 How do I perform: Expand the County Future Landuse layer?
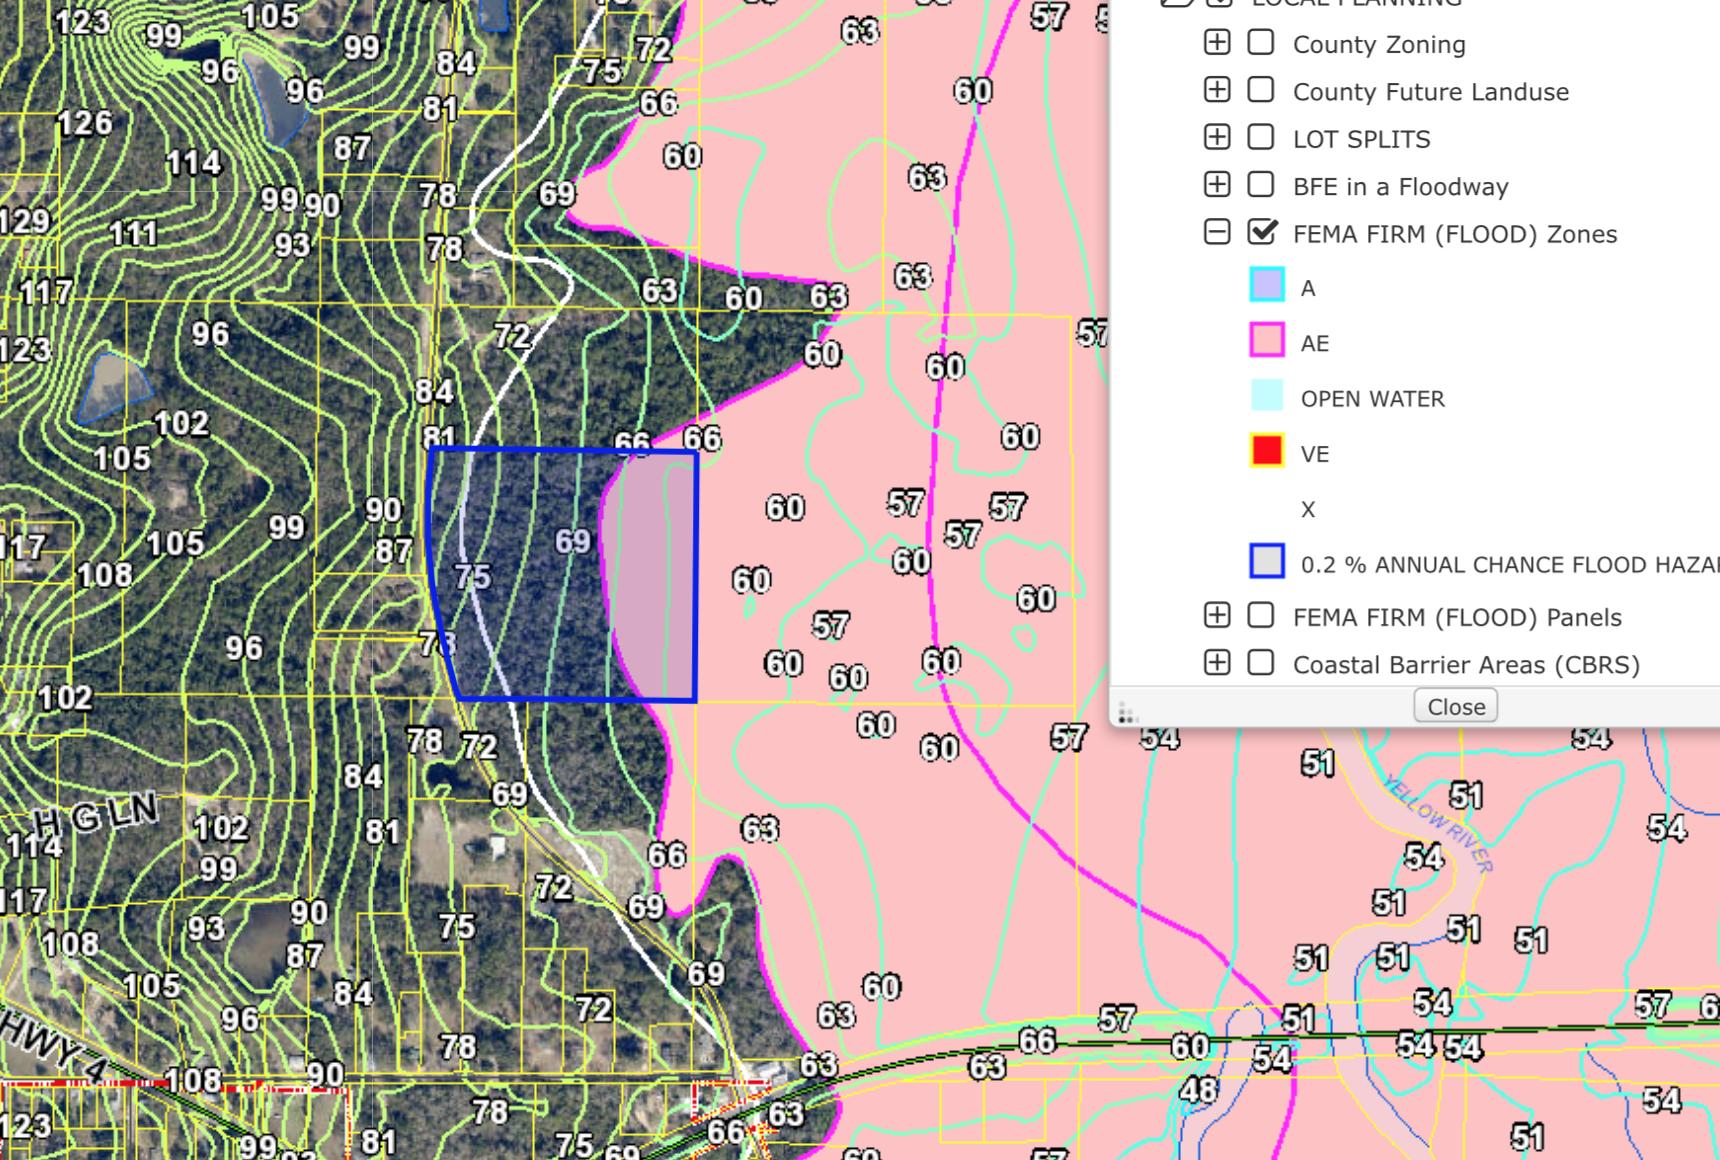[x=1216, y=90]
